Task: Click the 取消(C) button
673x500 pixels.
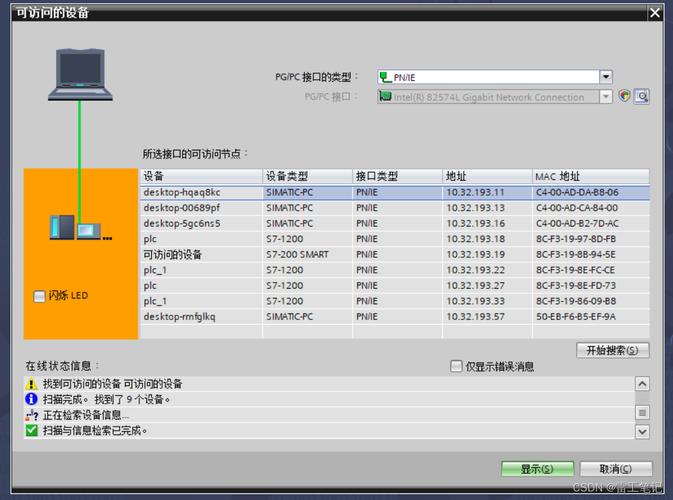Action: [x=616, y=469]
